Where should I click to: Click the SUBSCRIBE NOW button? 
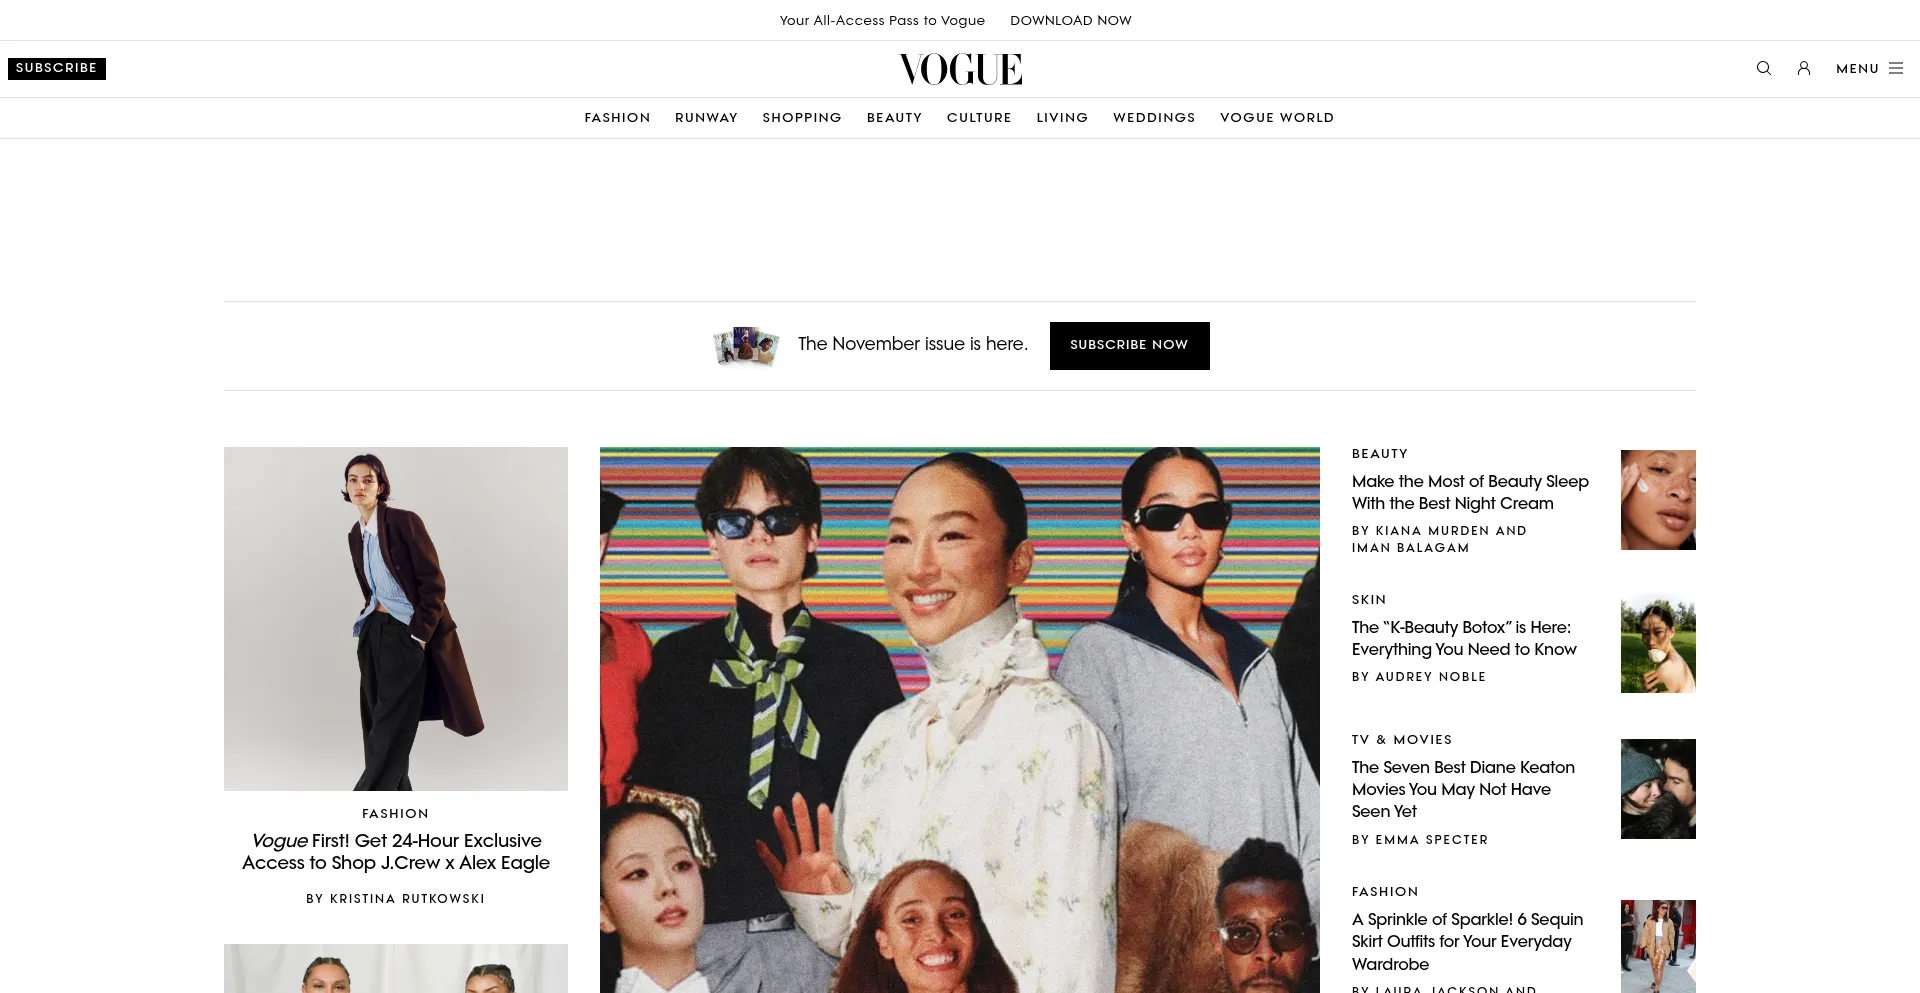tap(1129, 346)
